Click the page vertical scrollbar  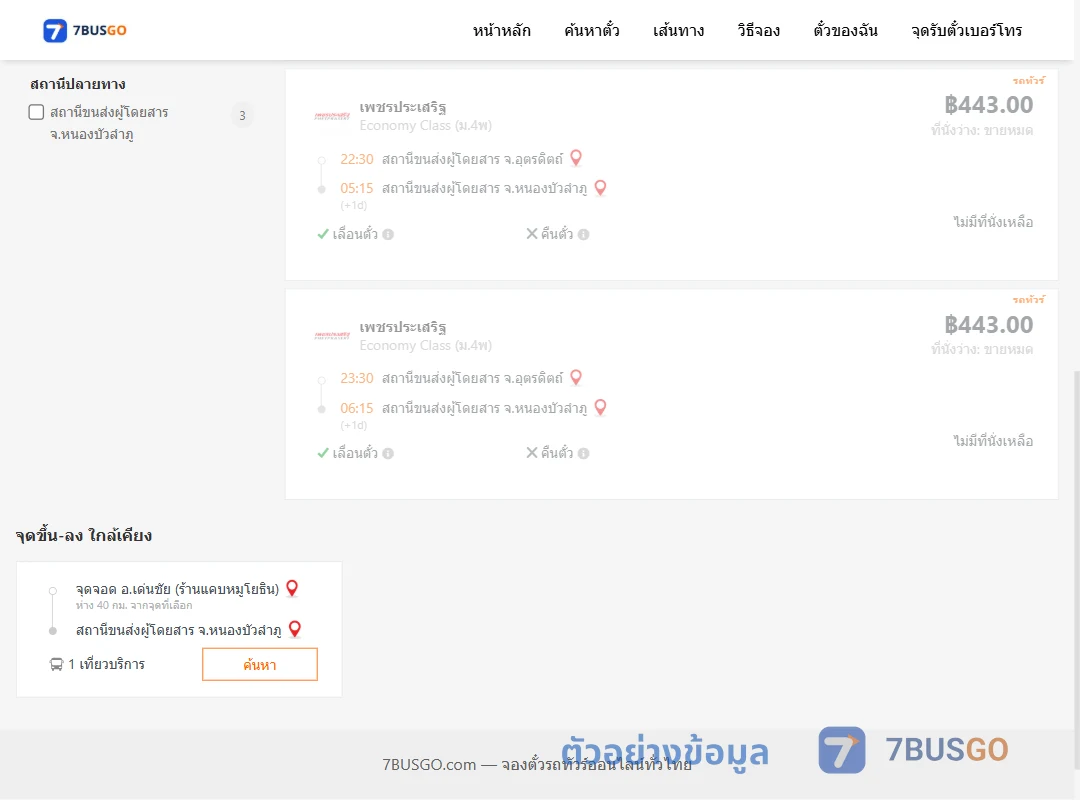pos(1076,537)
